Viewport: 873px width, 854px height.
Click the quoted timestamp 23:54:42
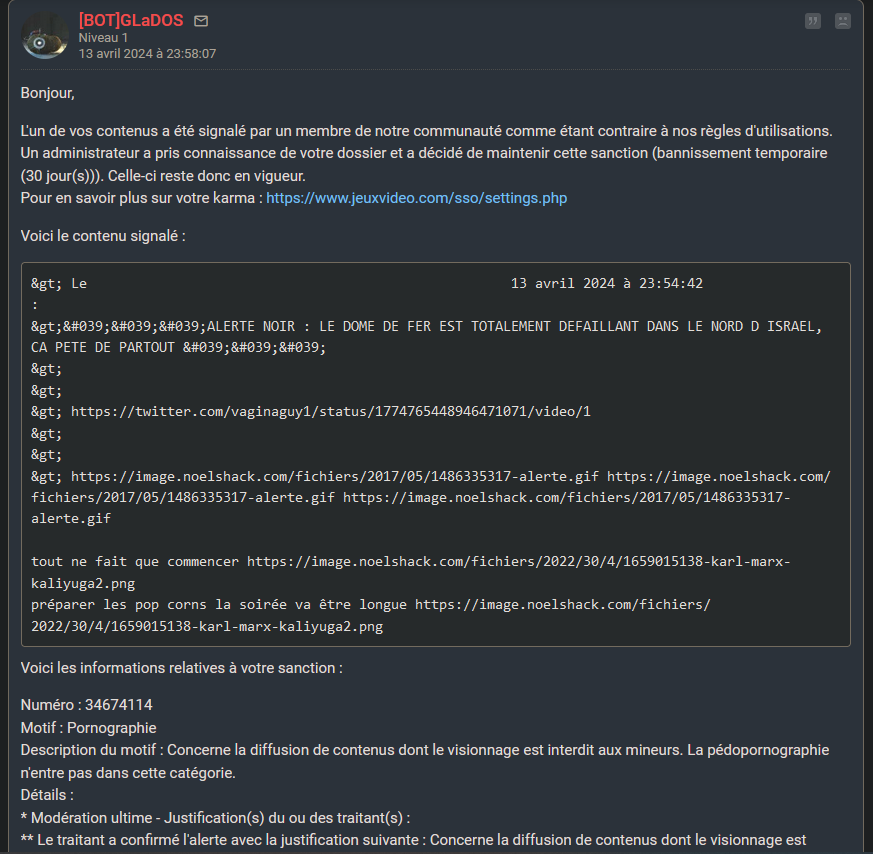point(606,283)
